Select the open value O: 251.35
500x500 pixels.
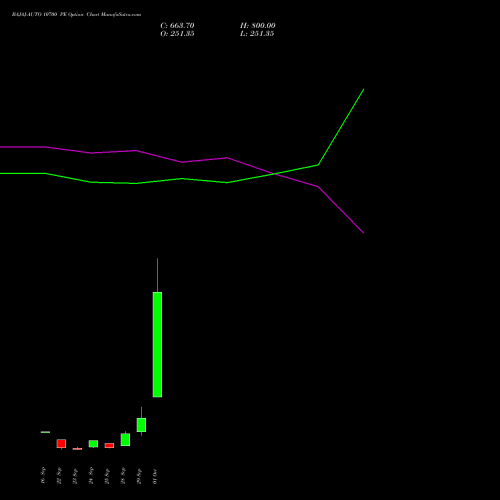coord(177,34)
